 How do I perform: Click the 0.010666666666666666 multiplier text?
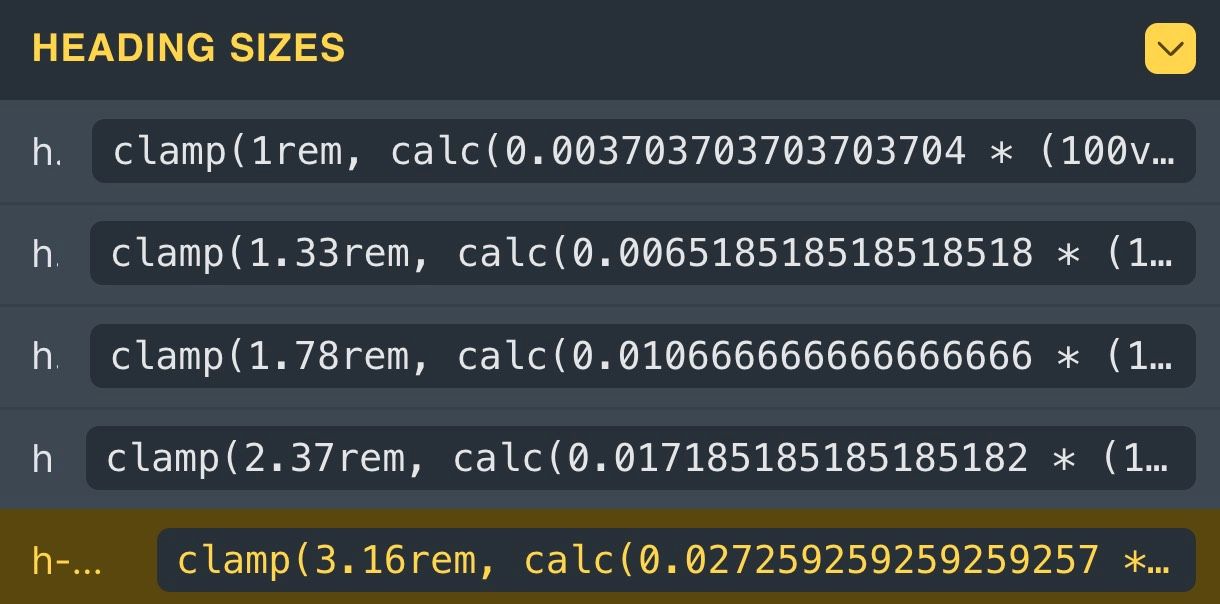(802, 356)
